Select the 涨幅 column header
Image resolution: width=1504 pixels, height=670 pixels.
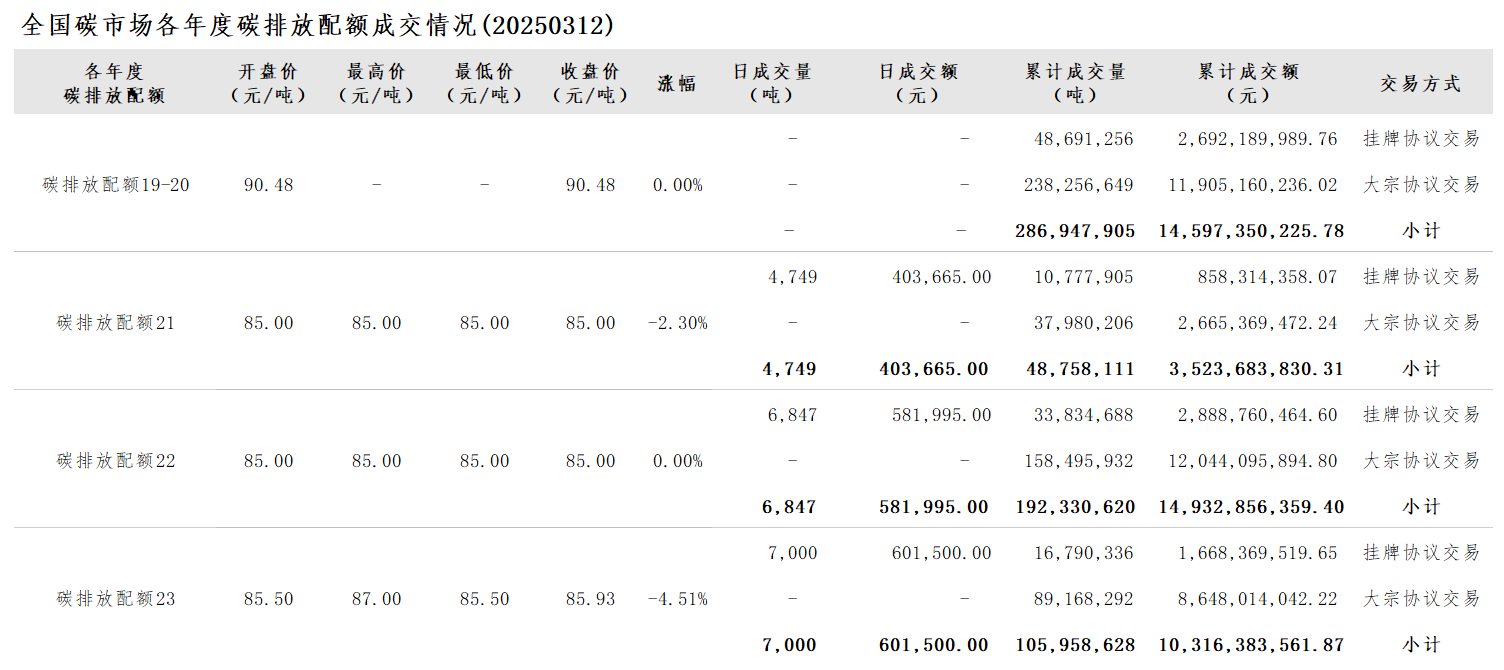pos(677,84)
